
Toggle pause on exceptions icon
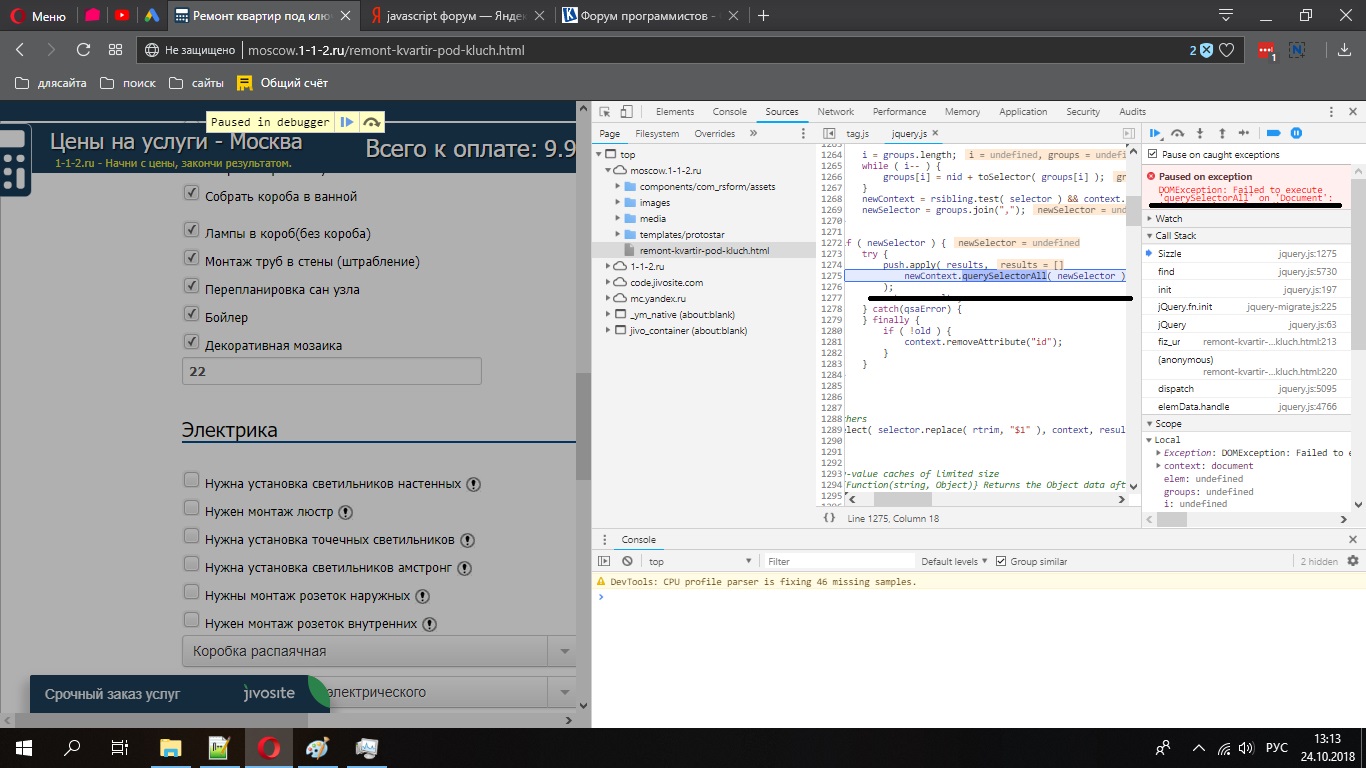(x=1296, y=132)
